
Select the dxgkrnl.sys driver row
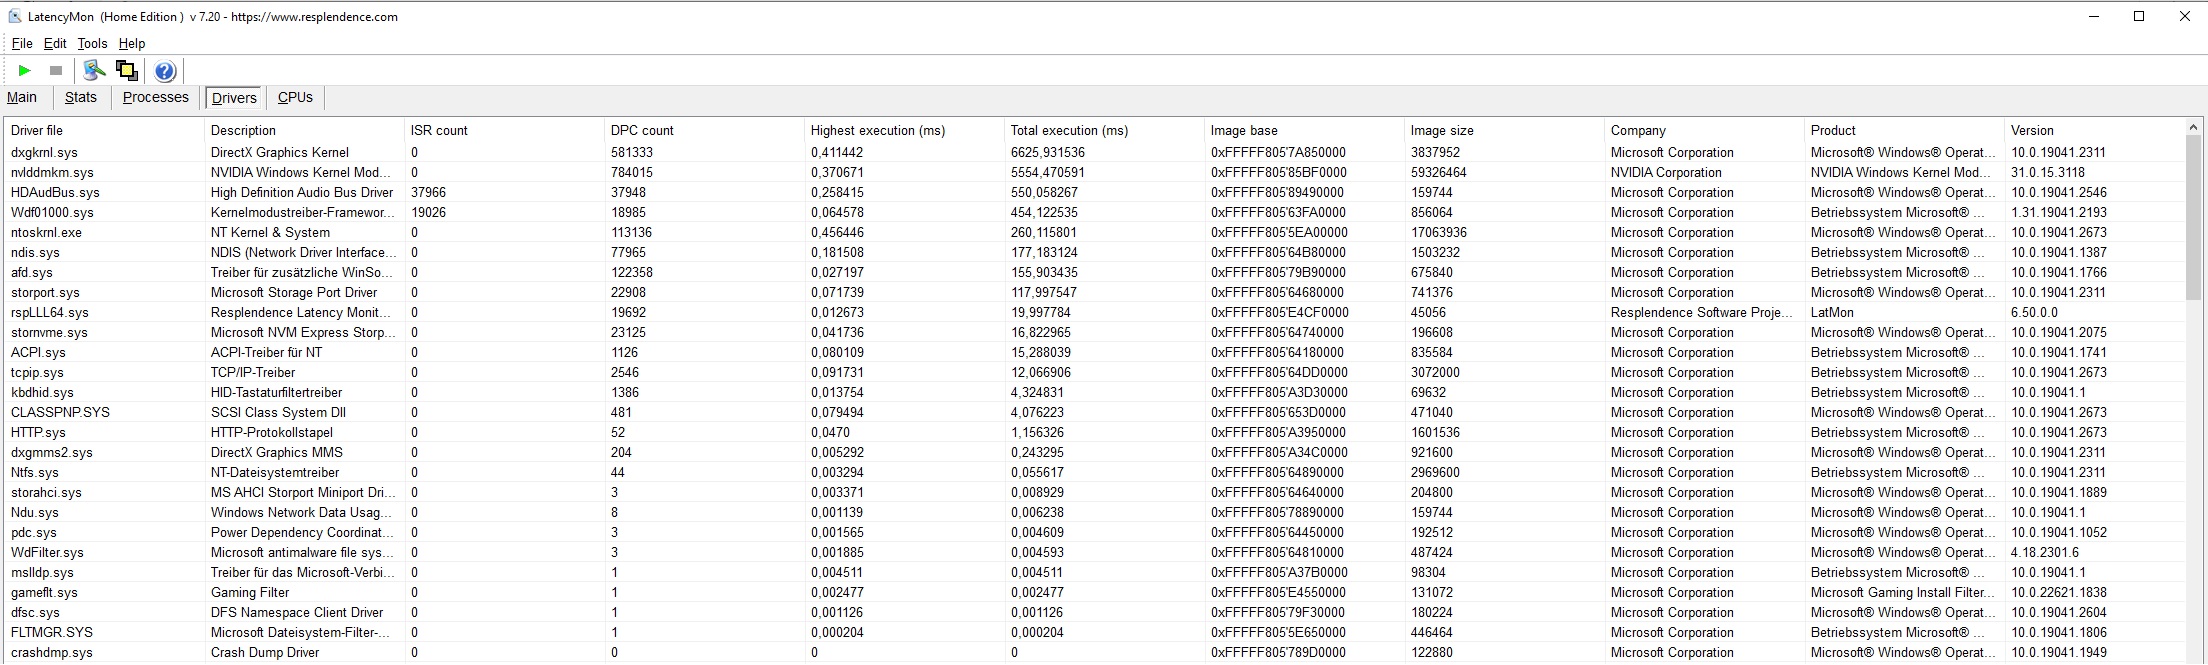click(x=1095, y=152)
